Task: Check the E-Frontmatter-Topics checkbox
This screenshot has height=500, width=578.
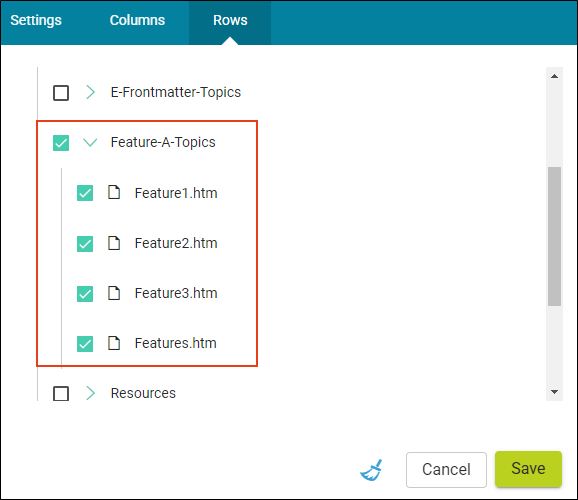Action: click(x=61, y=93)
